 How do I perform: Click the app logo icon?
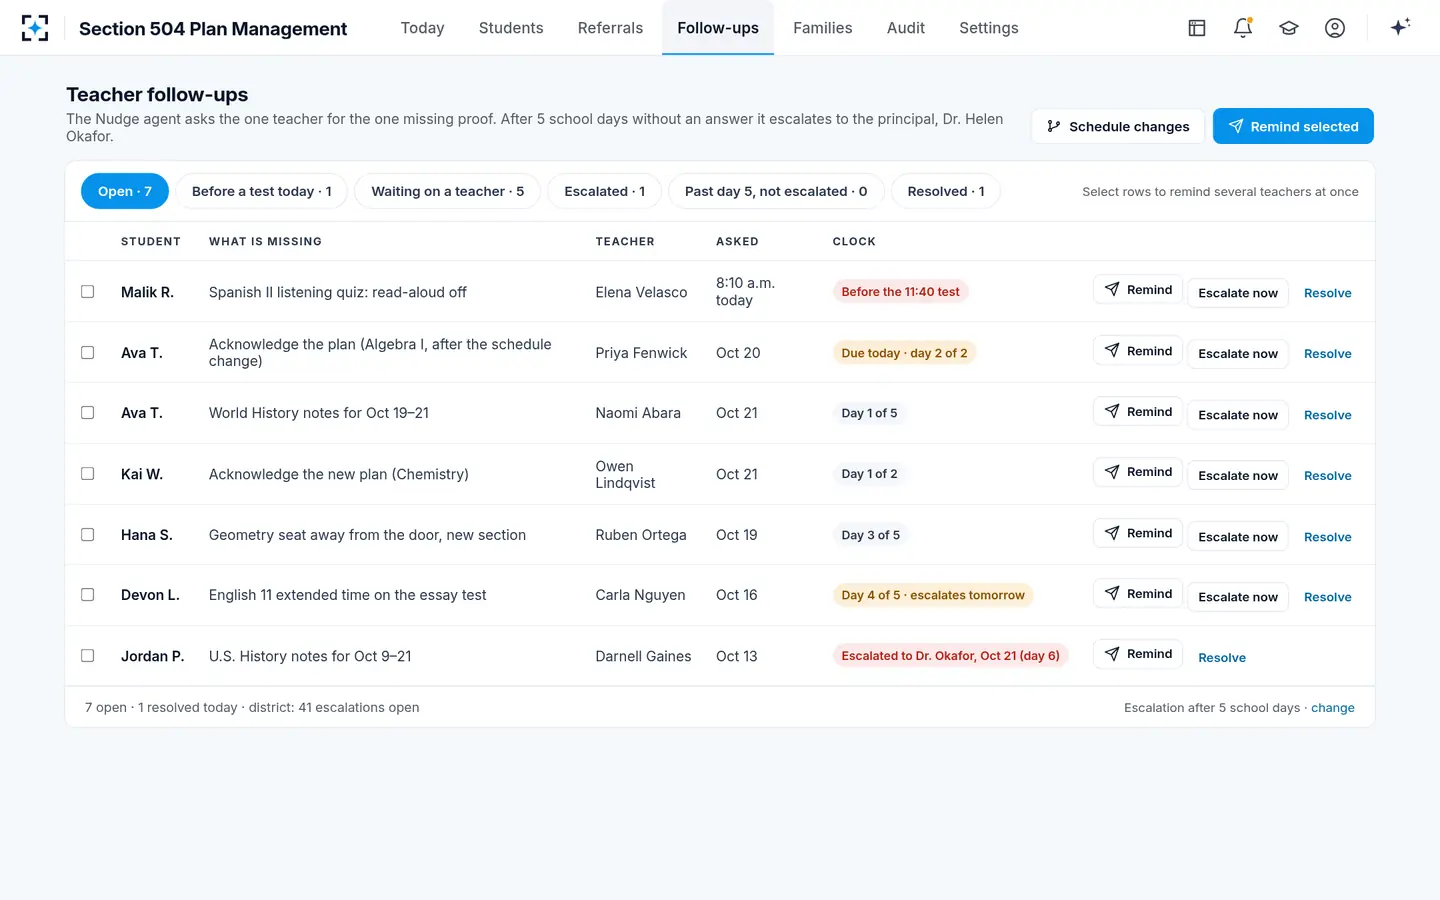[35, 28]
